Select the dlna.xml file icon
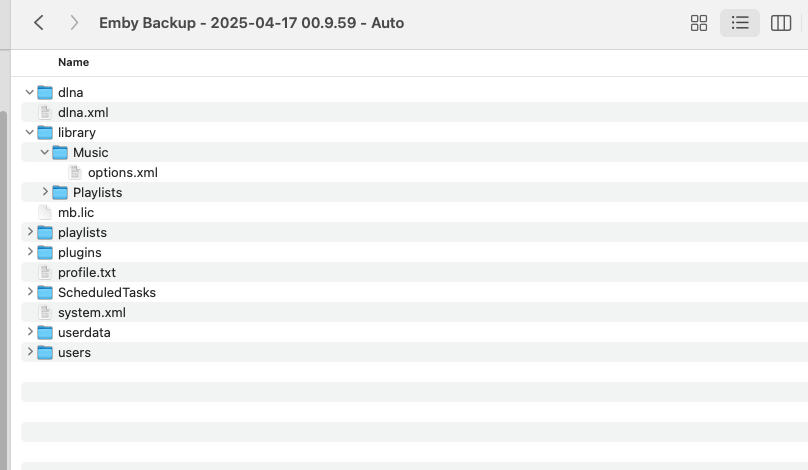Viewport: 808px width, 470px height. [x=45, y=112]
